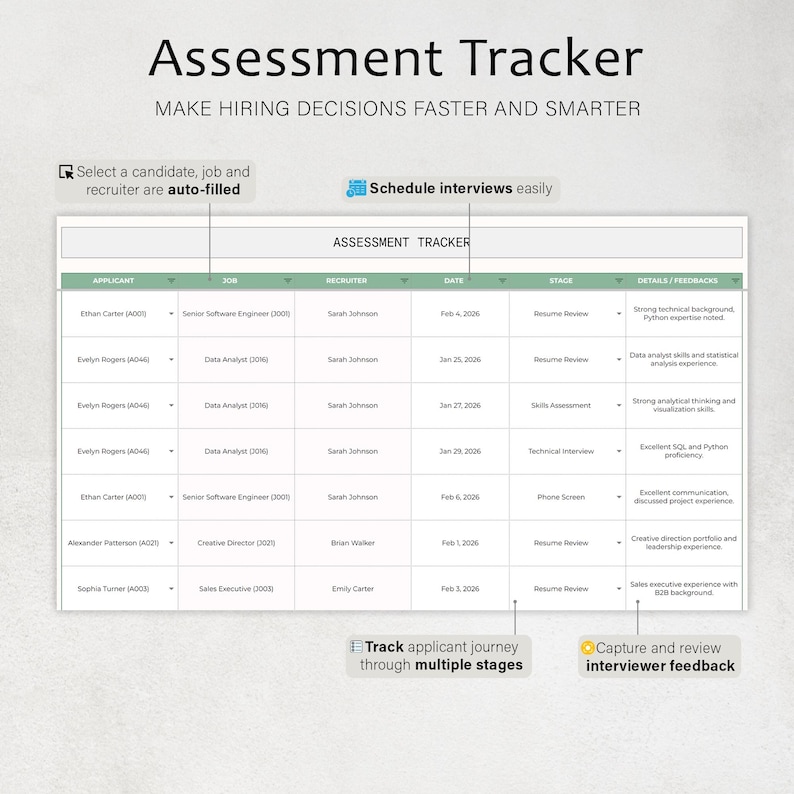
Task: Select the Emily Carter recruiter cell
Action: (x=353, y=589)
